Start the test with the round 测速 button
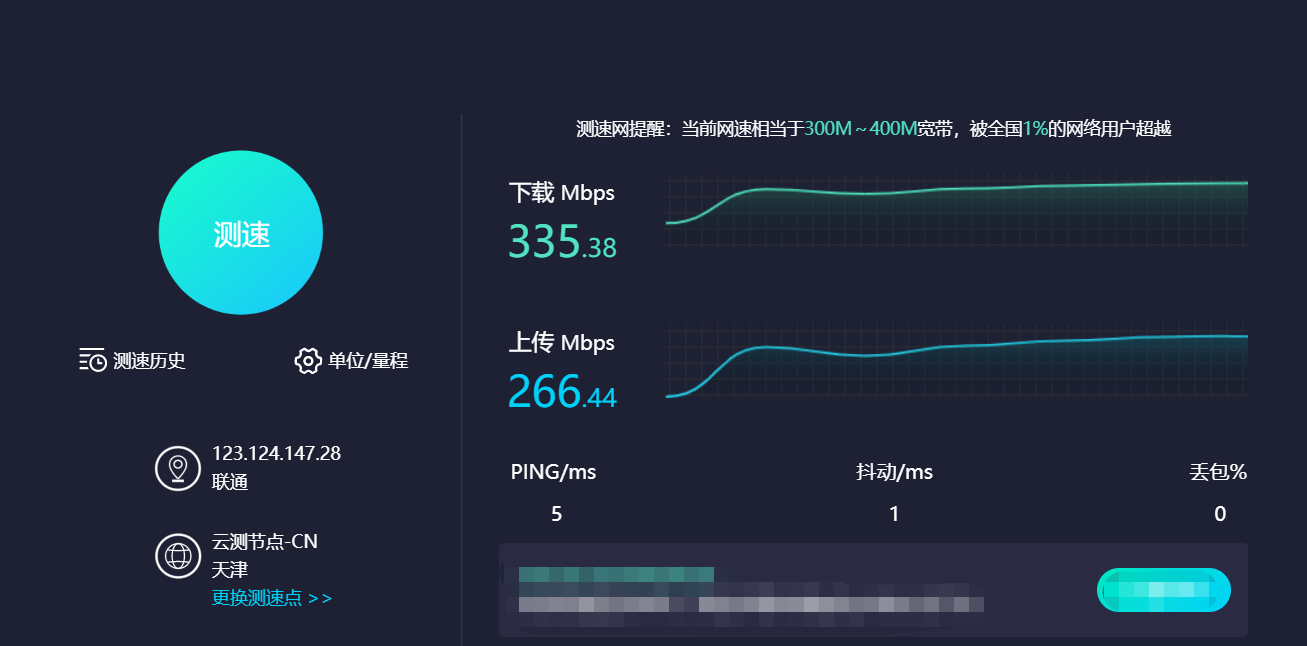 [x=241, y=233]
